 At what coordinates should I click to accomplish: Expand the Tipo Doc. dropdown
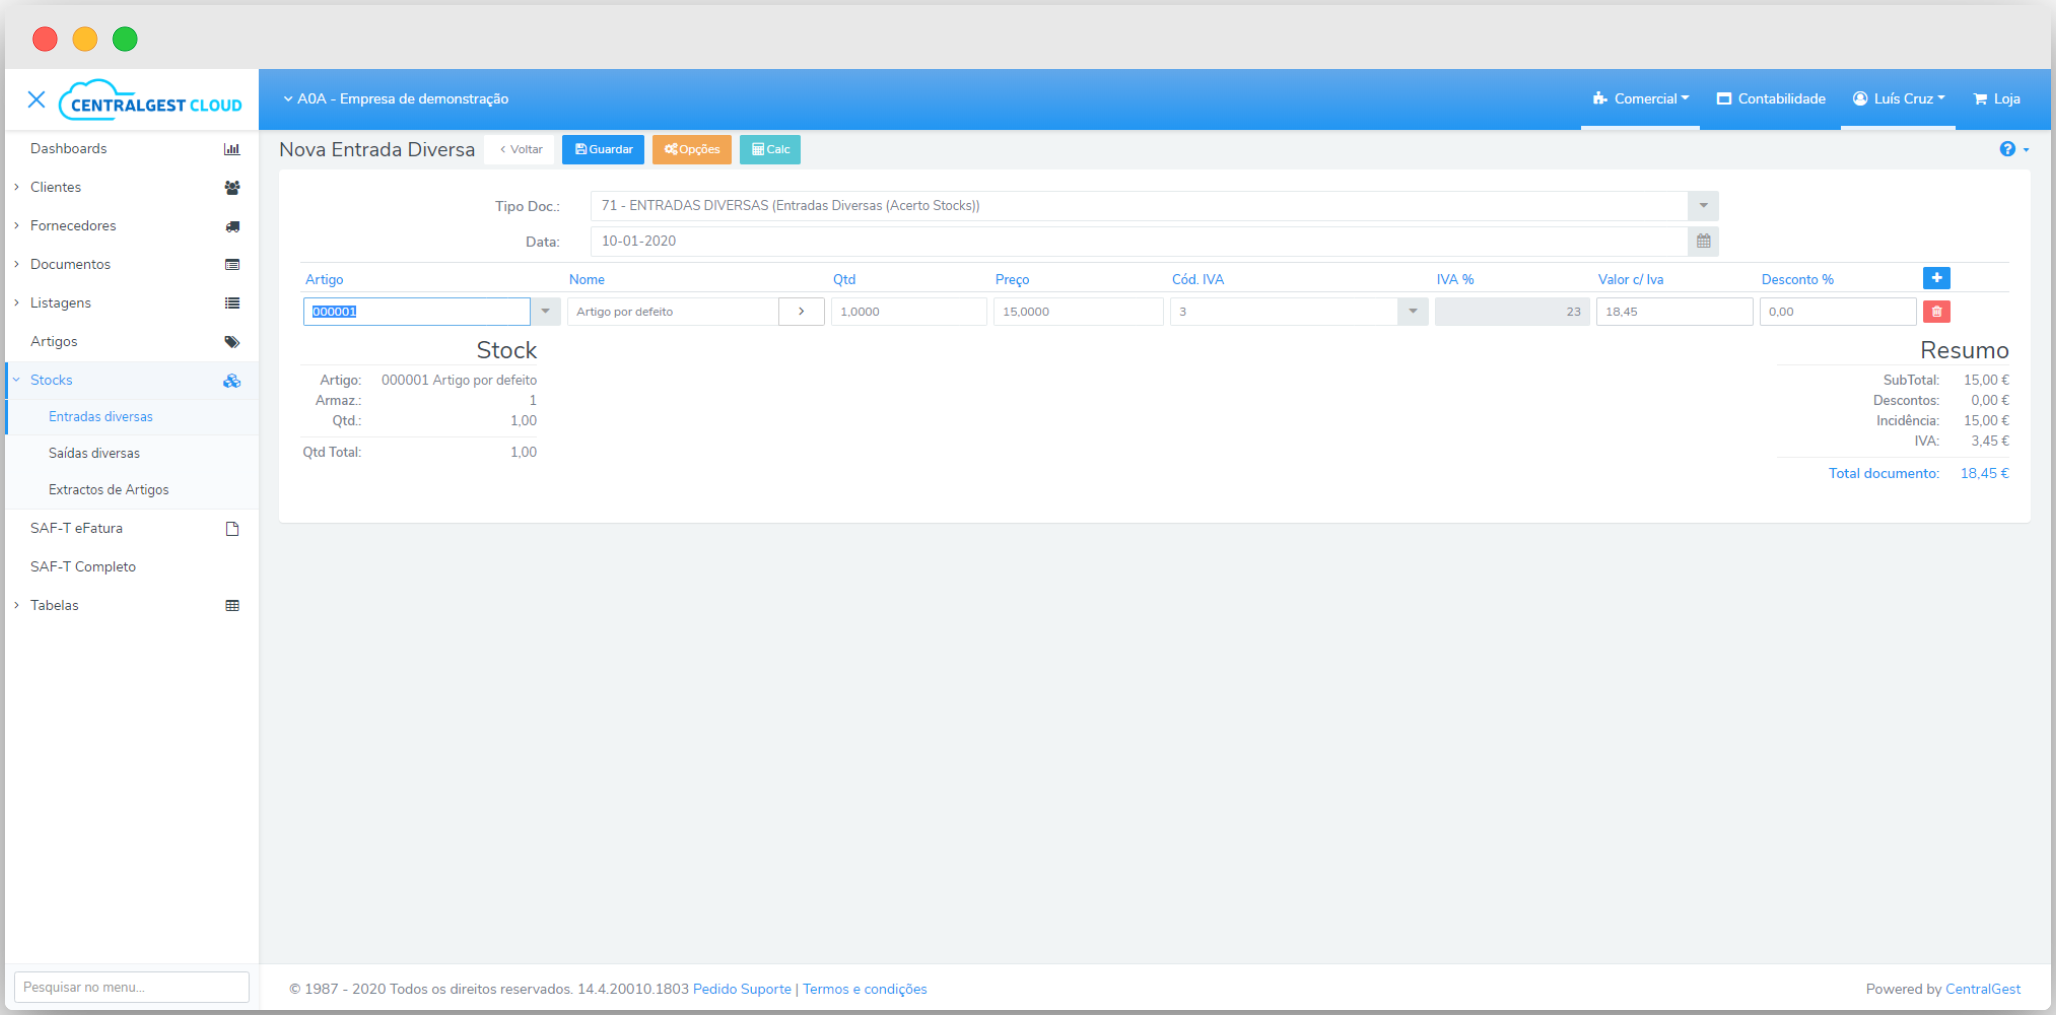[1703, 206]
